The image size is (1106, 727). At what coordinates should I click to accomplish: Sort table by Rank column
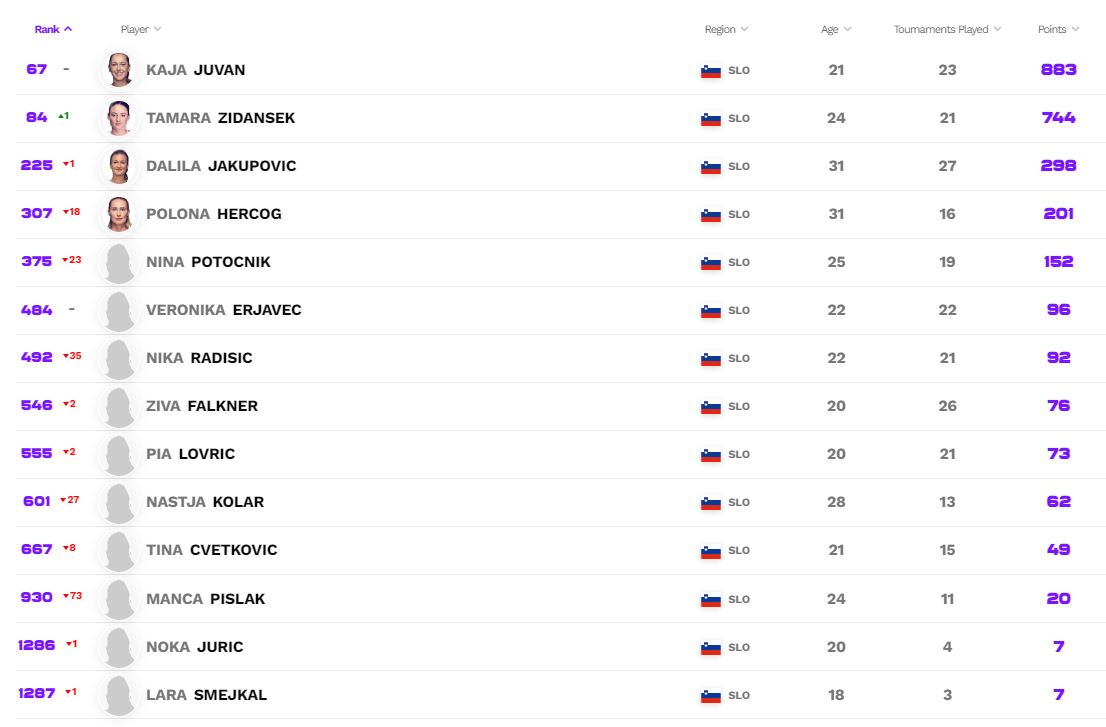click(x=53, y=29)
